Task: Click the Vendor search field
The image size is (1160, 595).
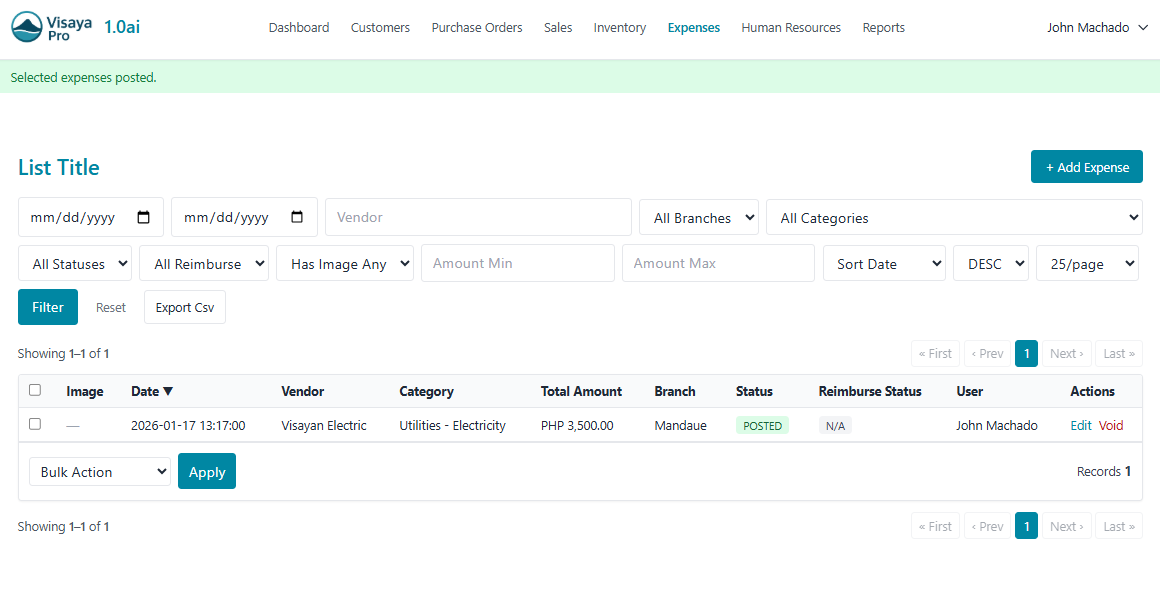Action: pyautogui.click(x=478, y=217)
